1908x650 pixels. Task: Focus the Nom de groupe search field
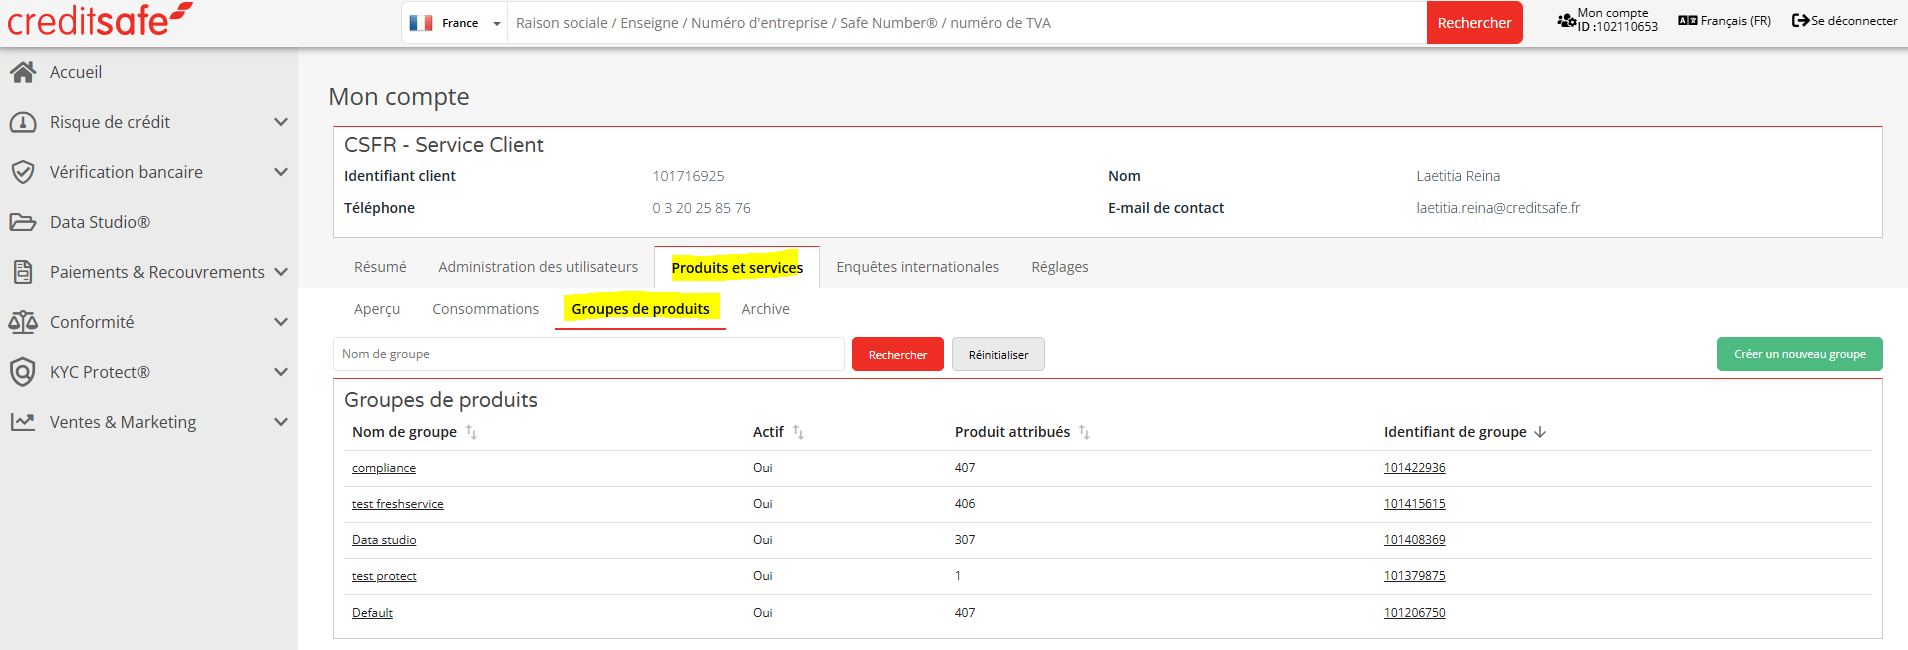tap(589, 354)
